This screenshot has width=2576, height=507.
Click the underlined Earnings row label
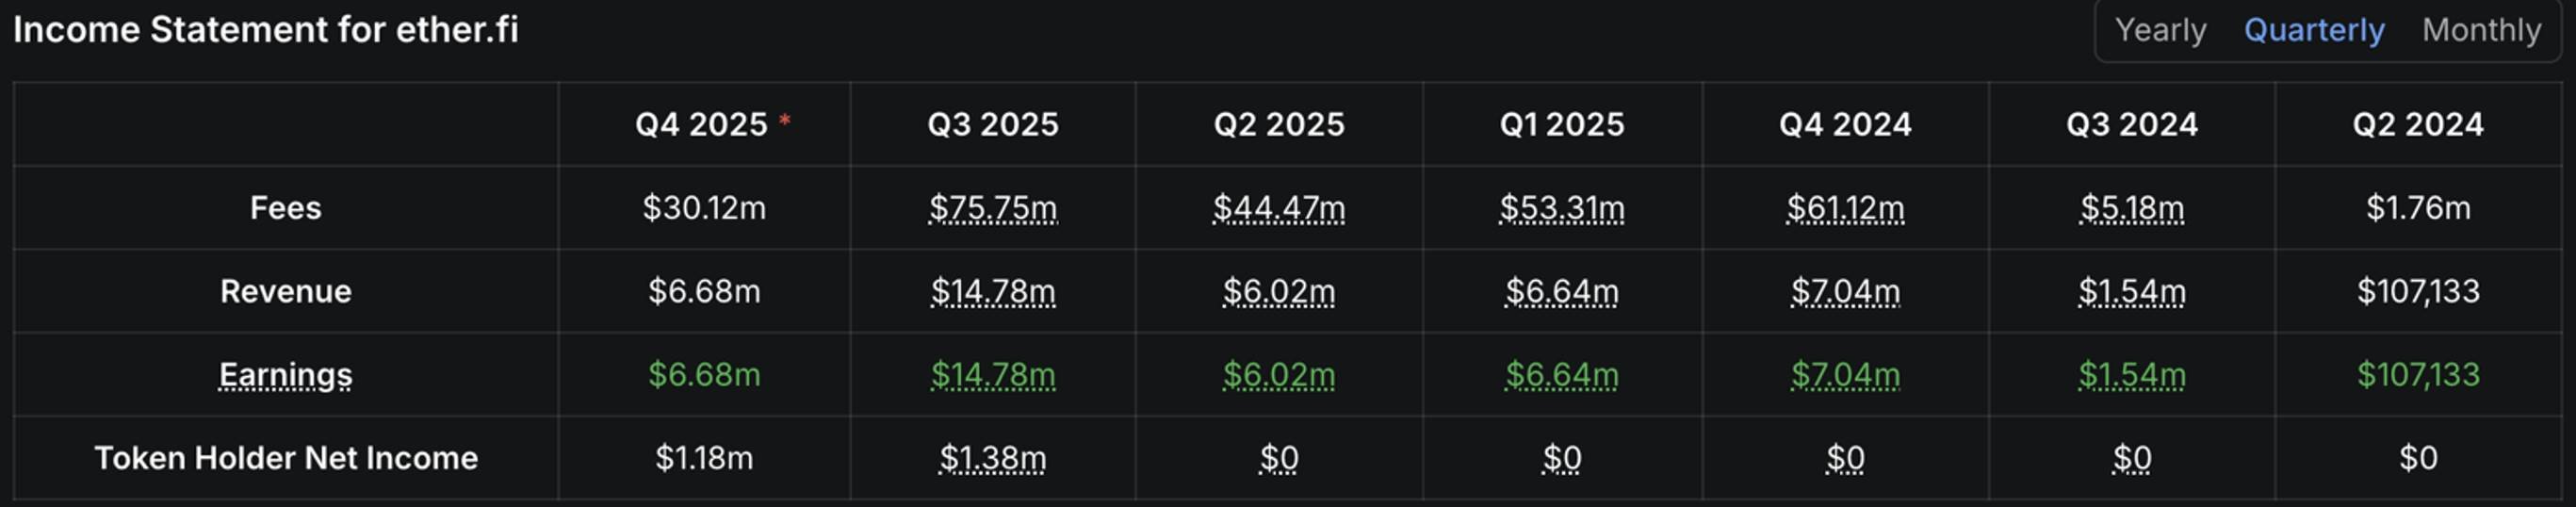[285, 375]
